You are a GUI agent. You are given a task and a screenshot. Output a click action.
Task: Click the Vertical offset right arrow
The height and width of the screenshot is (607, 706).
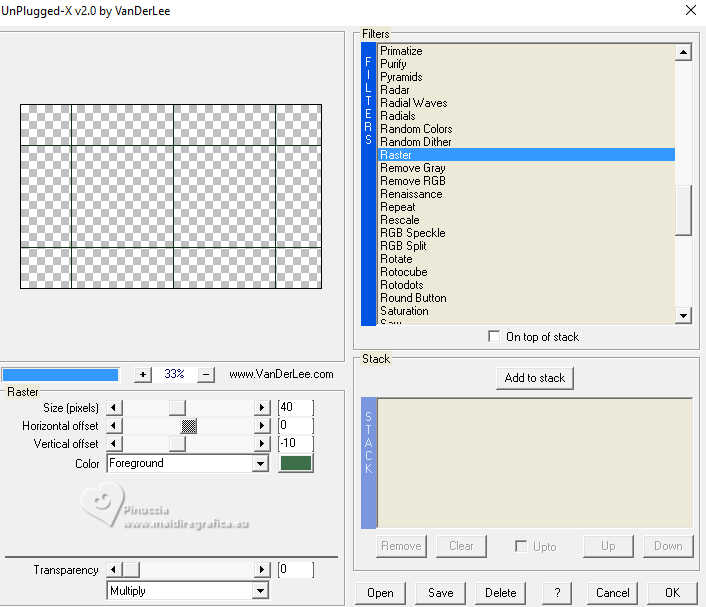coord(263,444)
